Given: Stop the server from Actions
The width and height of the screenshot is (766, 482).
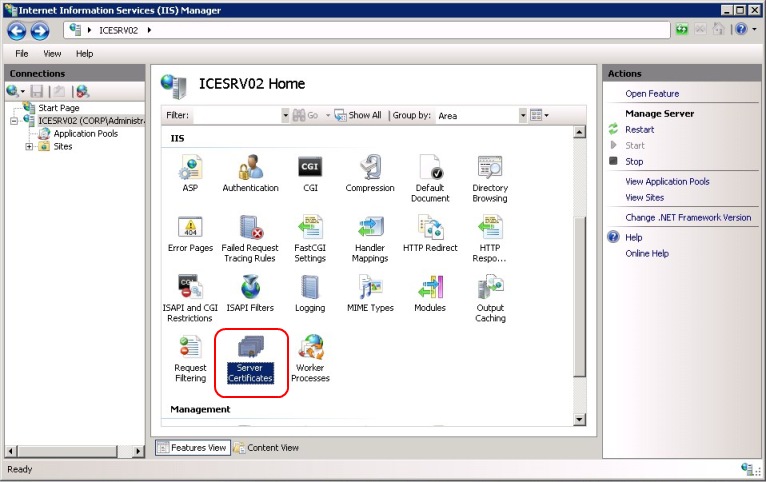Looking at the screenshot, I should point(634,162).
